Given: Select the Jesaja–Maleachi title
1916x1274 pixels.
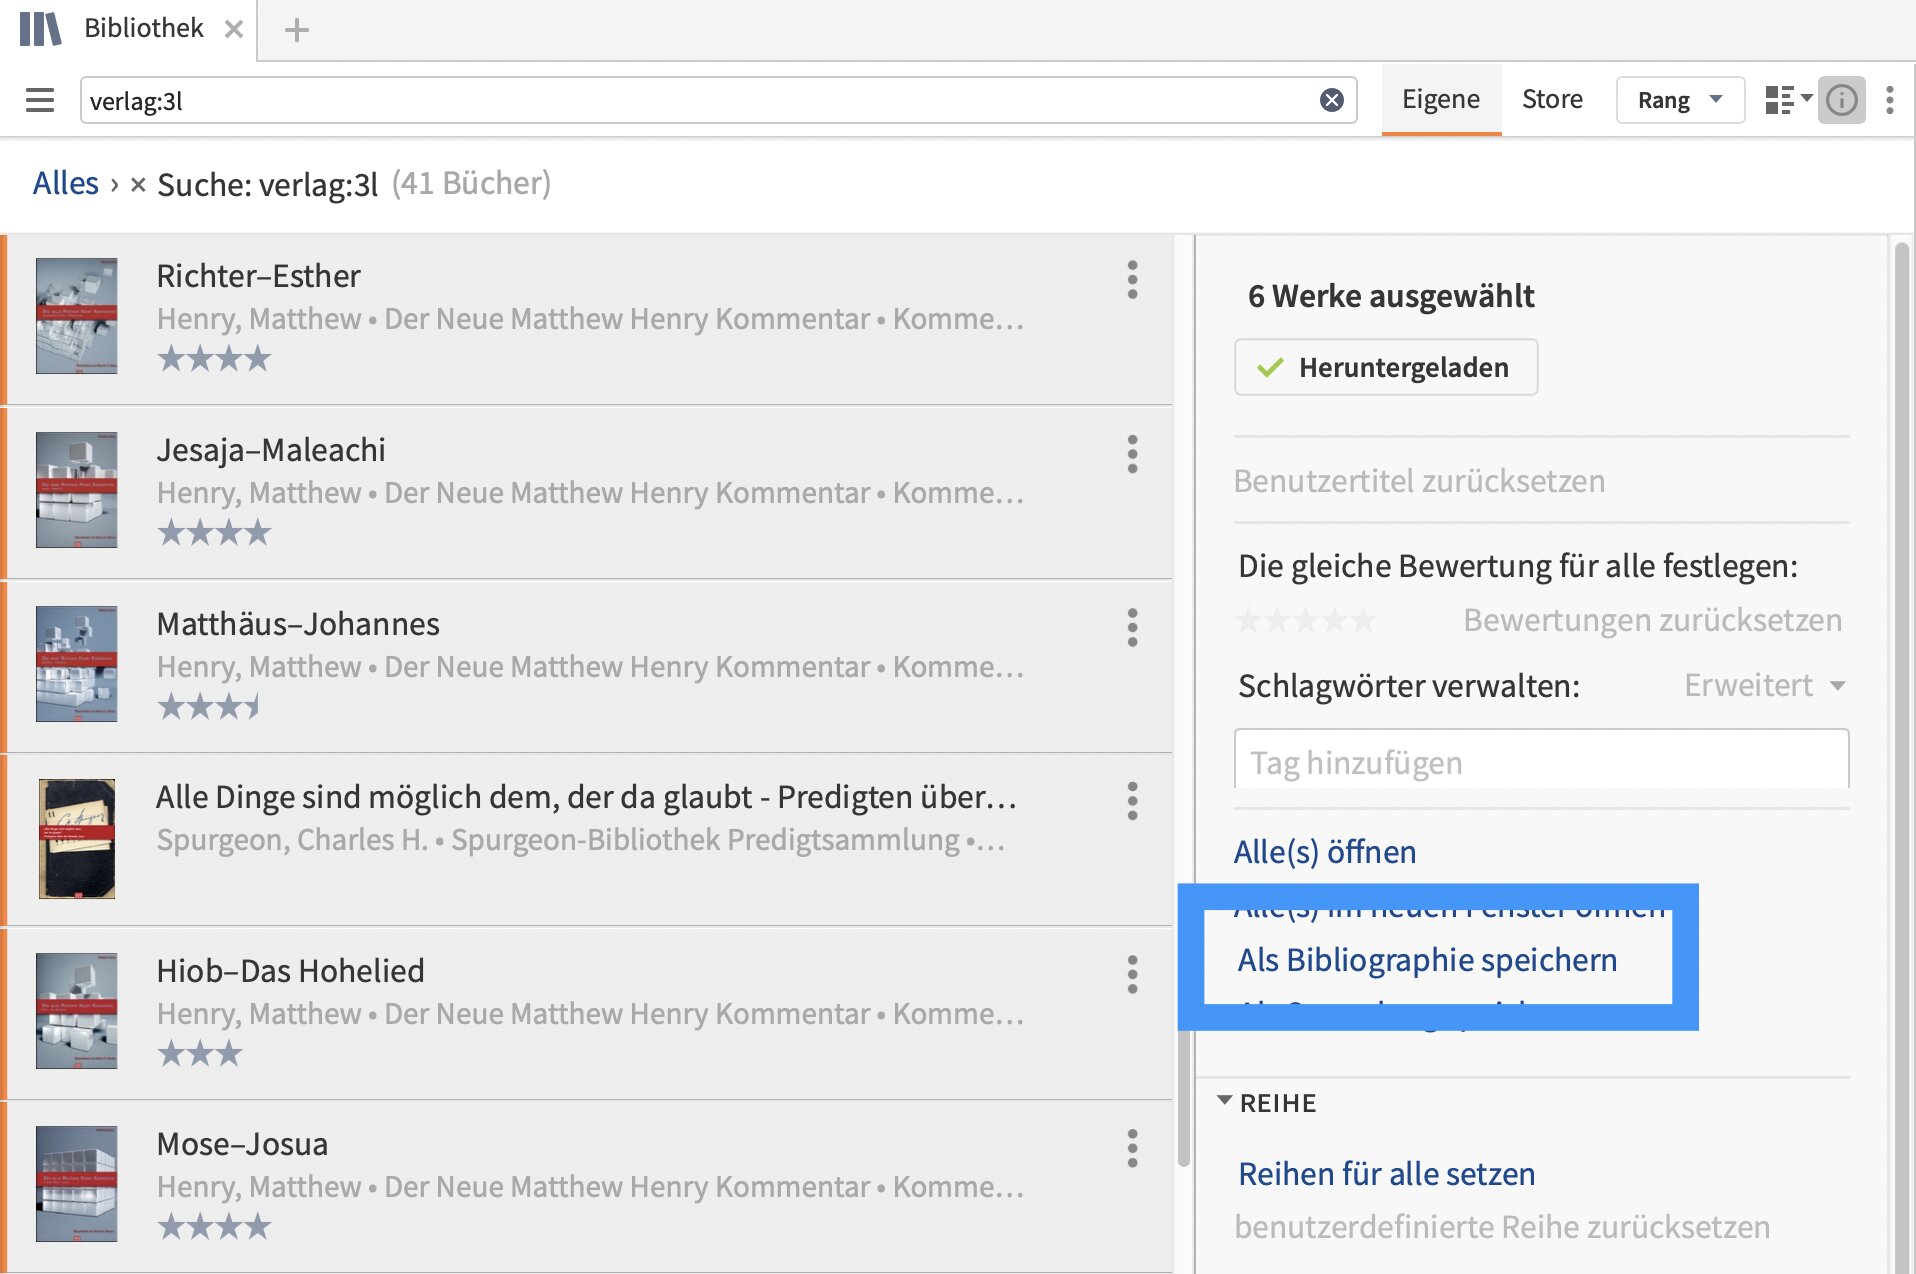Looking at the screenshot, I should [271, 450].
